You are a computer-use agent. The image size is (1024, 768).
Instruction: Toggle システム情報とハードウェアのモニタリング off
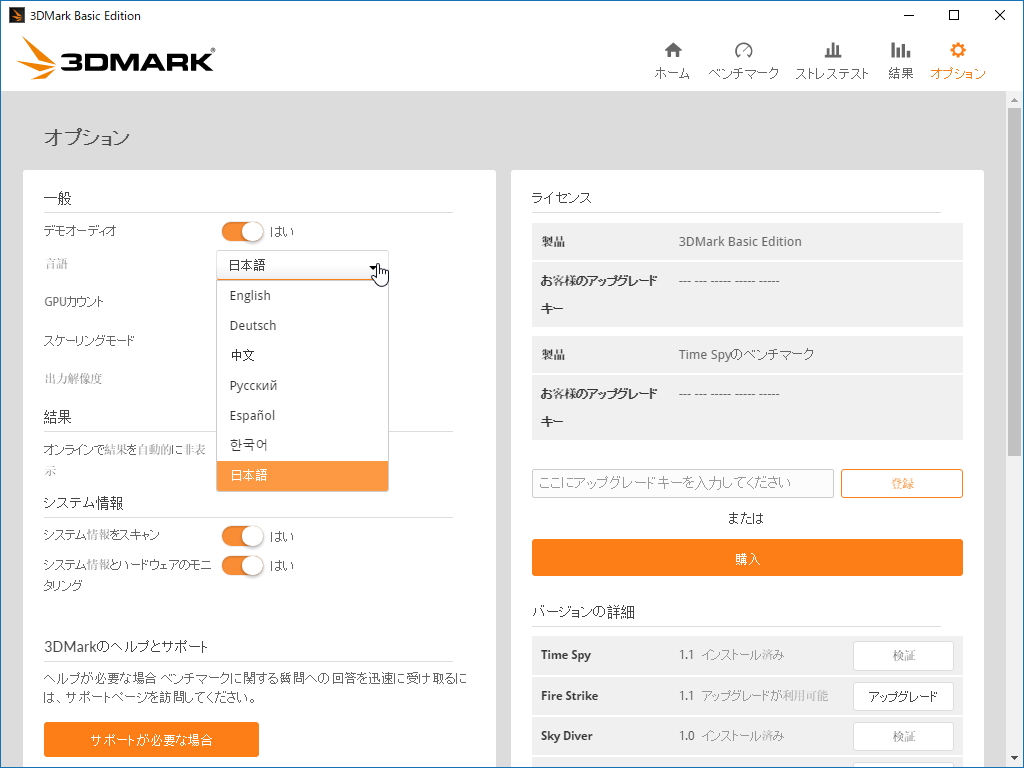pyautogui.click(x=241, y=565)
